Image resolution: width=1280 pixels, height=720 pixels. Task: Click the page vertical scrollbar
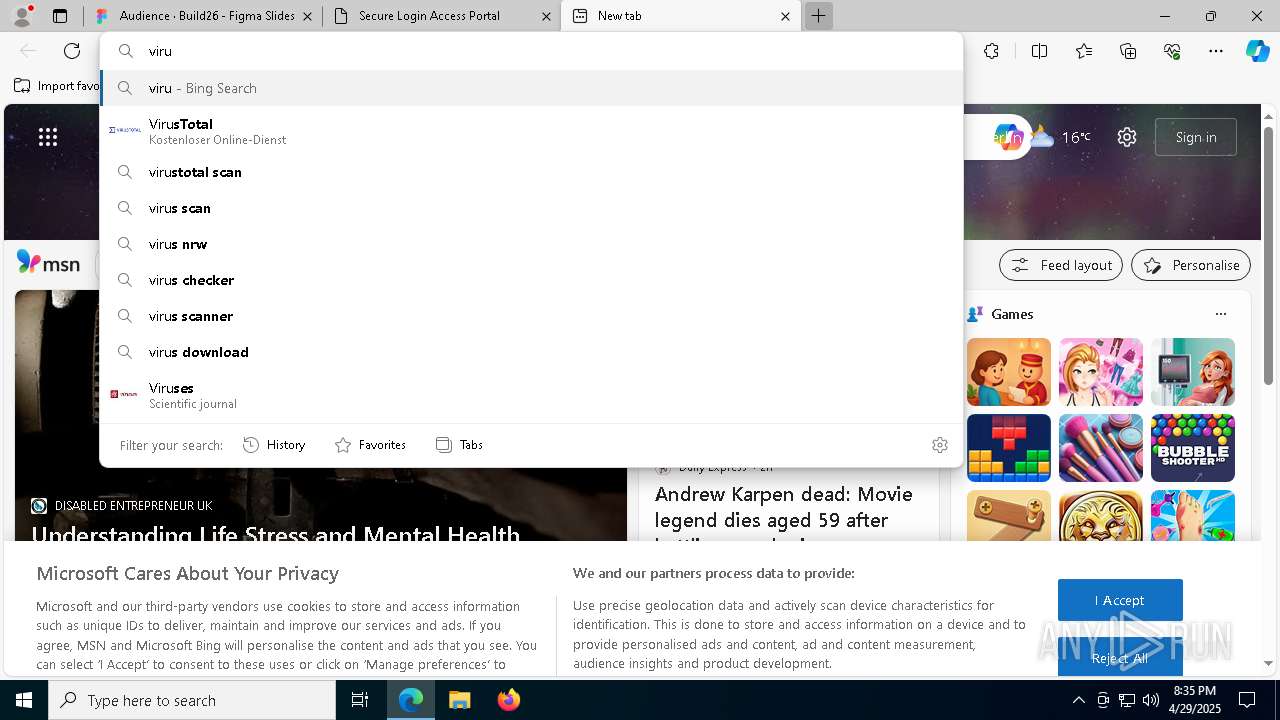point(1268,255)
